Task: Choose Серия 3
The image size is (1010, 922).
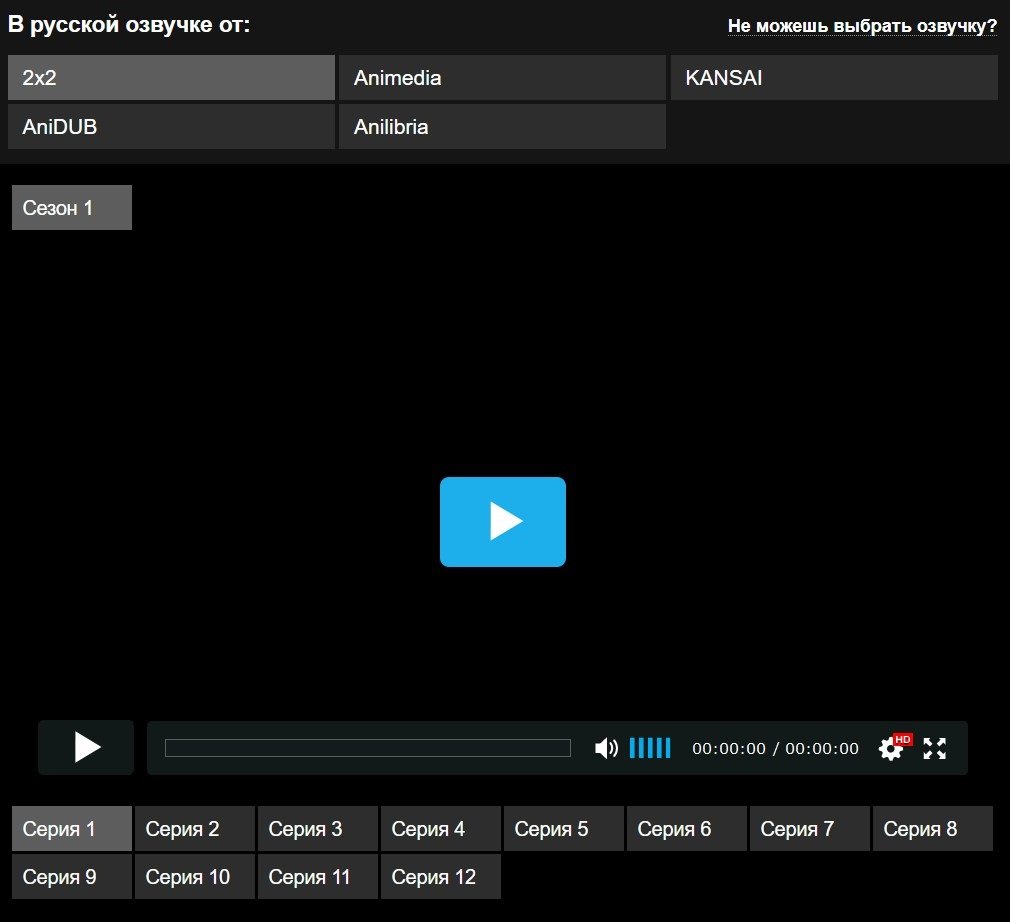Action: tap(318, 829)
